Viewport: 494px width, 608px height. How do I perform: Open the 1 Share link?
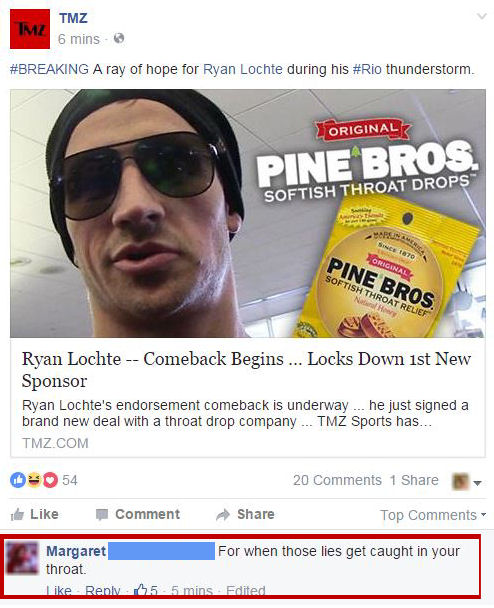[x=414, y=480]
